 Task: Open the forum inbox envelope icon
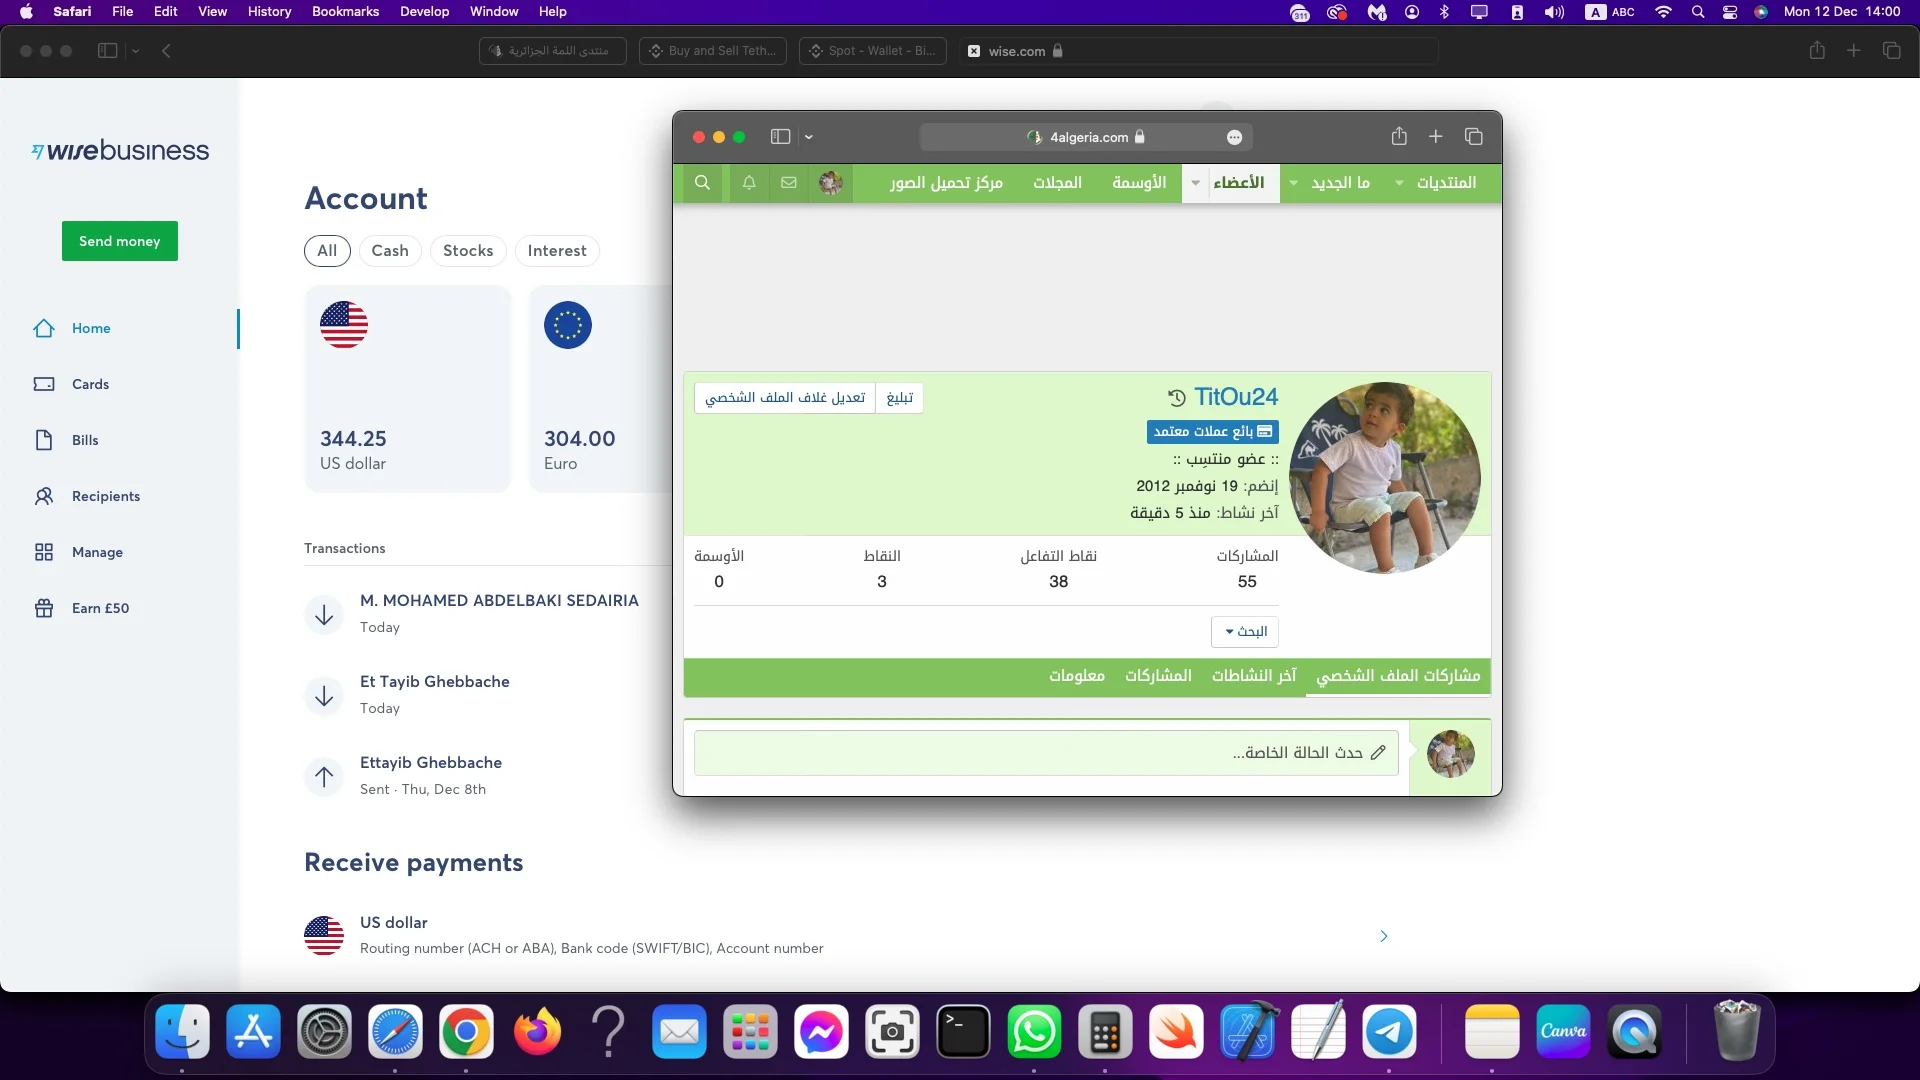[x=789, y=183]
